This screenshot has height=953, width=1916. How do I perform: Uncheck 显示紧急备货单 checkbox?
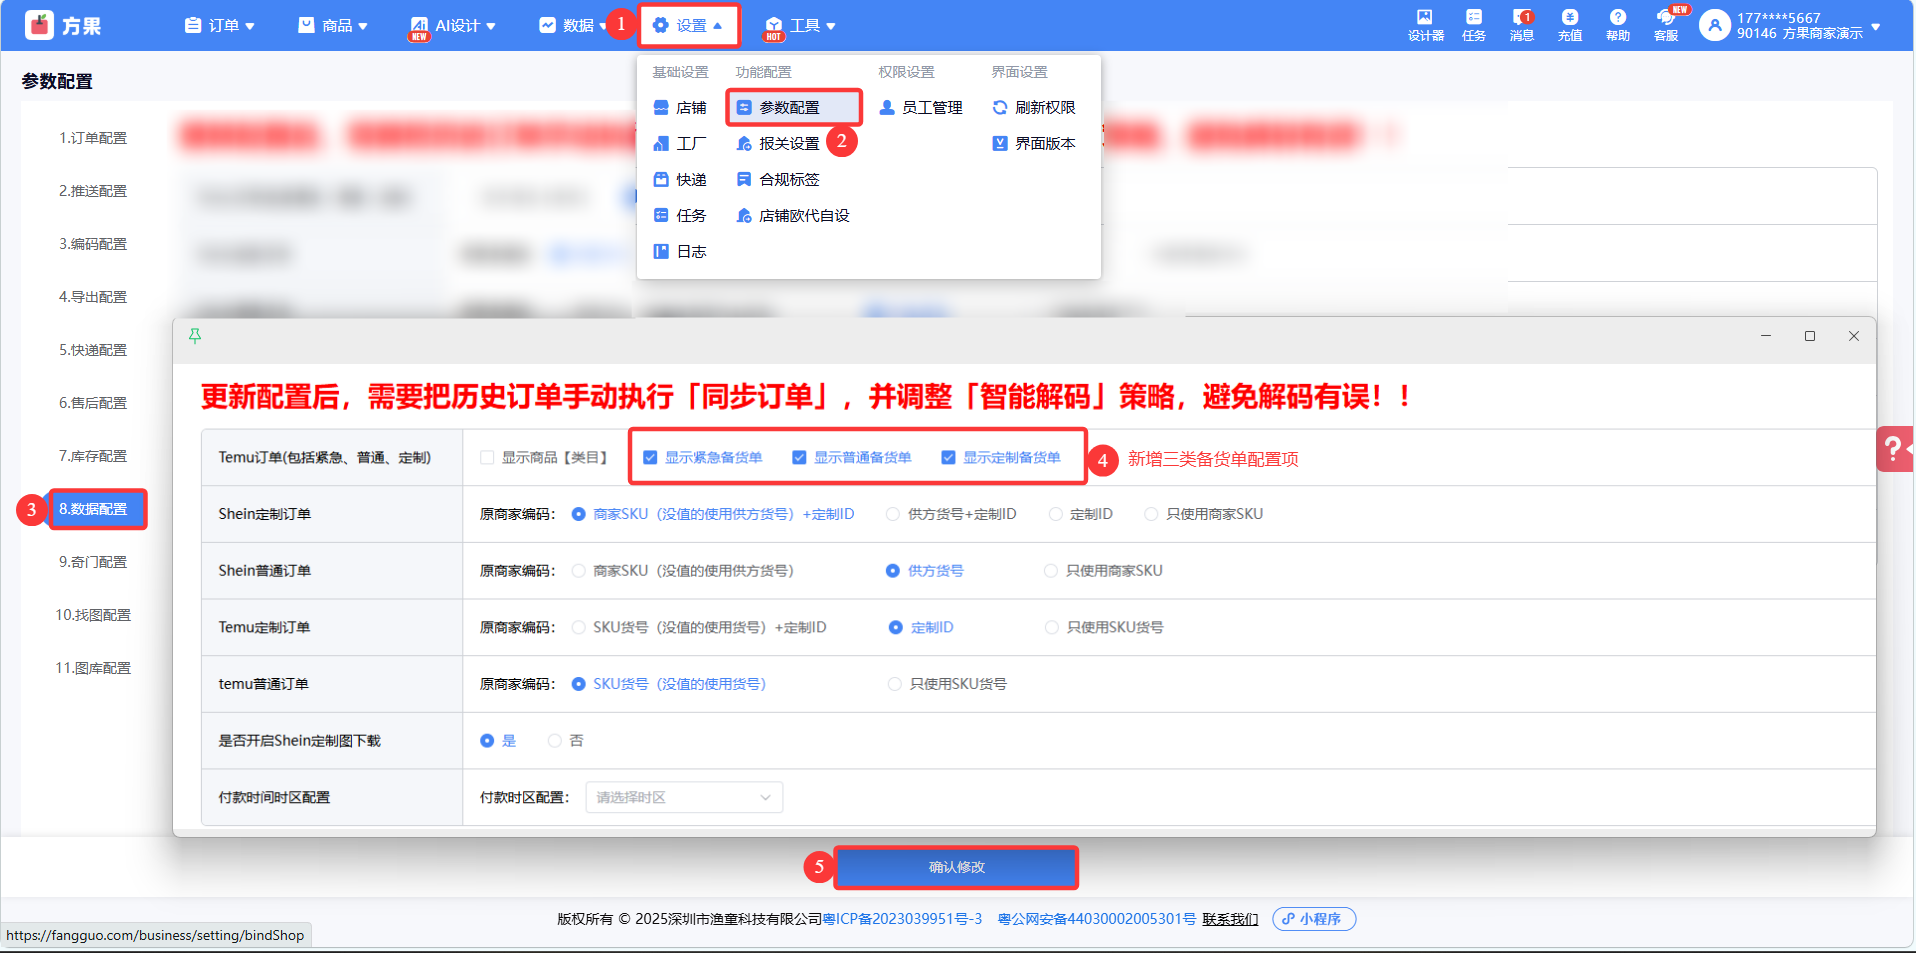[650, 458]
